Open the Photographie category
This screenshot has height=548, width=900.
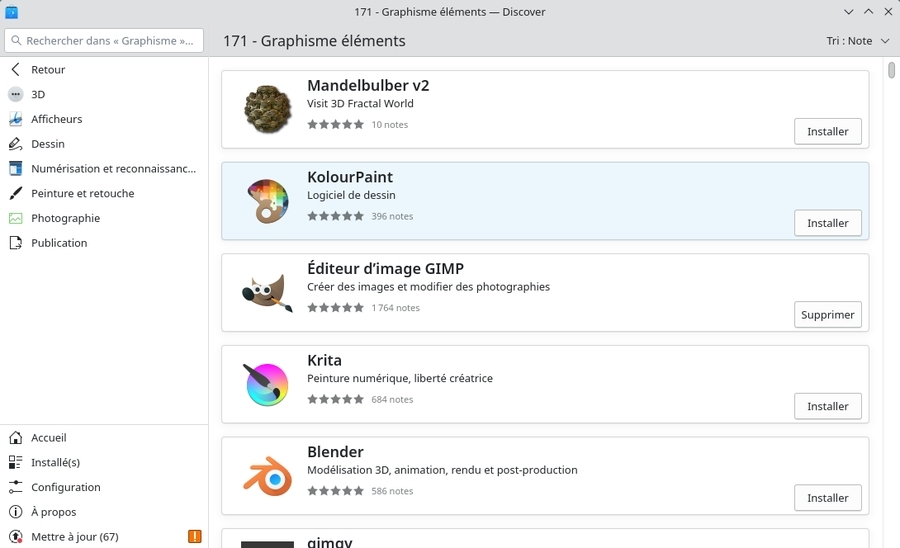coord(65,218)
